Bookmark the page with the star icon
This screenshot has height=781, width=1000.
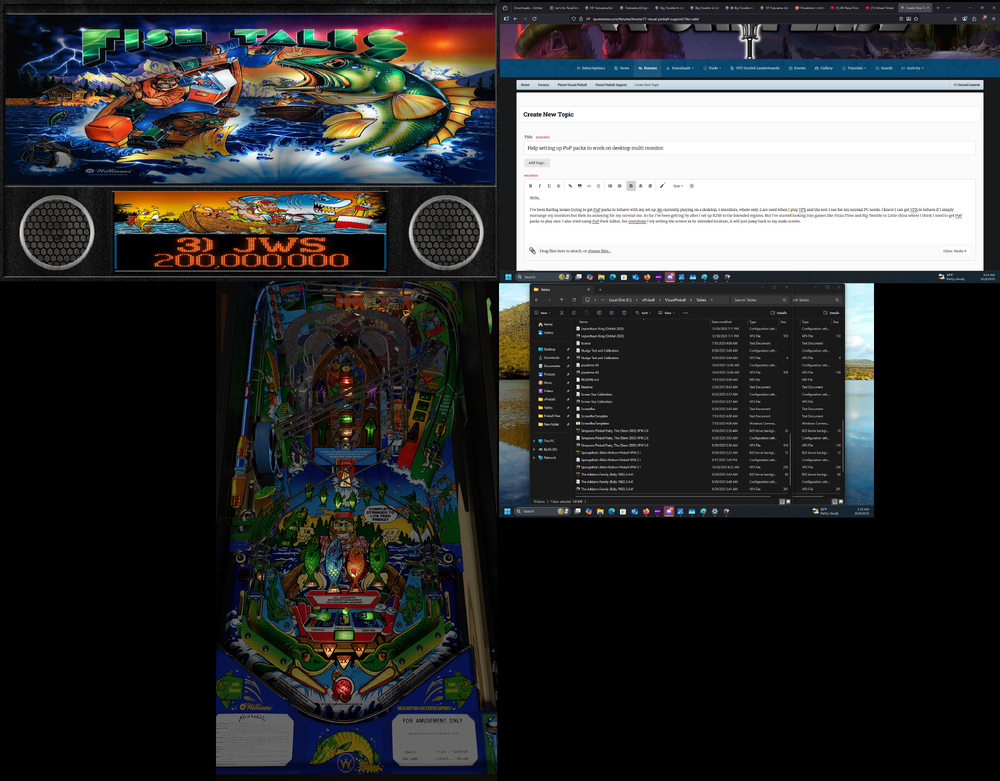pyautogui.click(x=916, y=18)
